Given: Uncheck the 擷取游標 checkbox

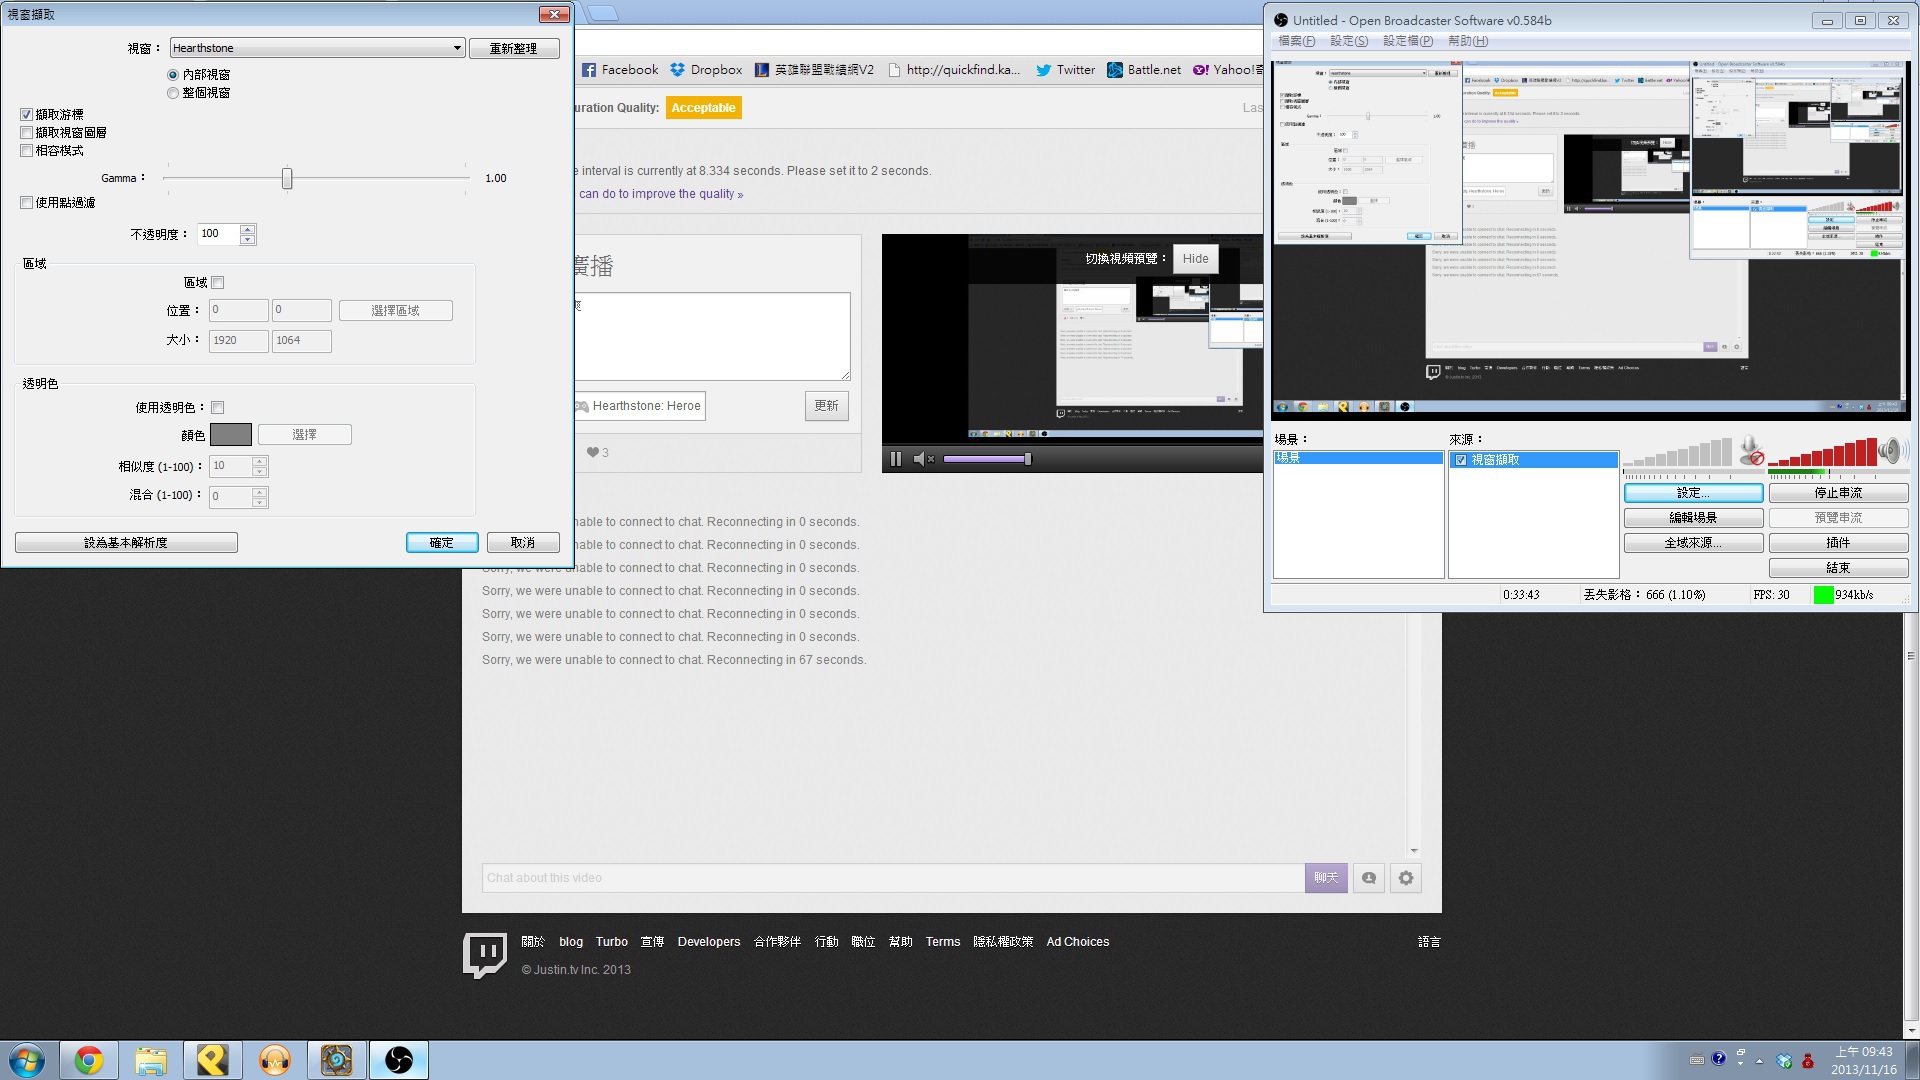Looking at the screenshot, I should (x=27, y=115).
